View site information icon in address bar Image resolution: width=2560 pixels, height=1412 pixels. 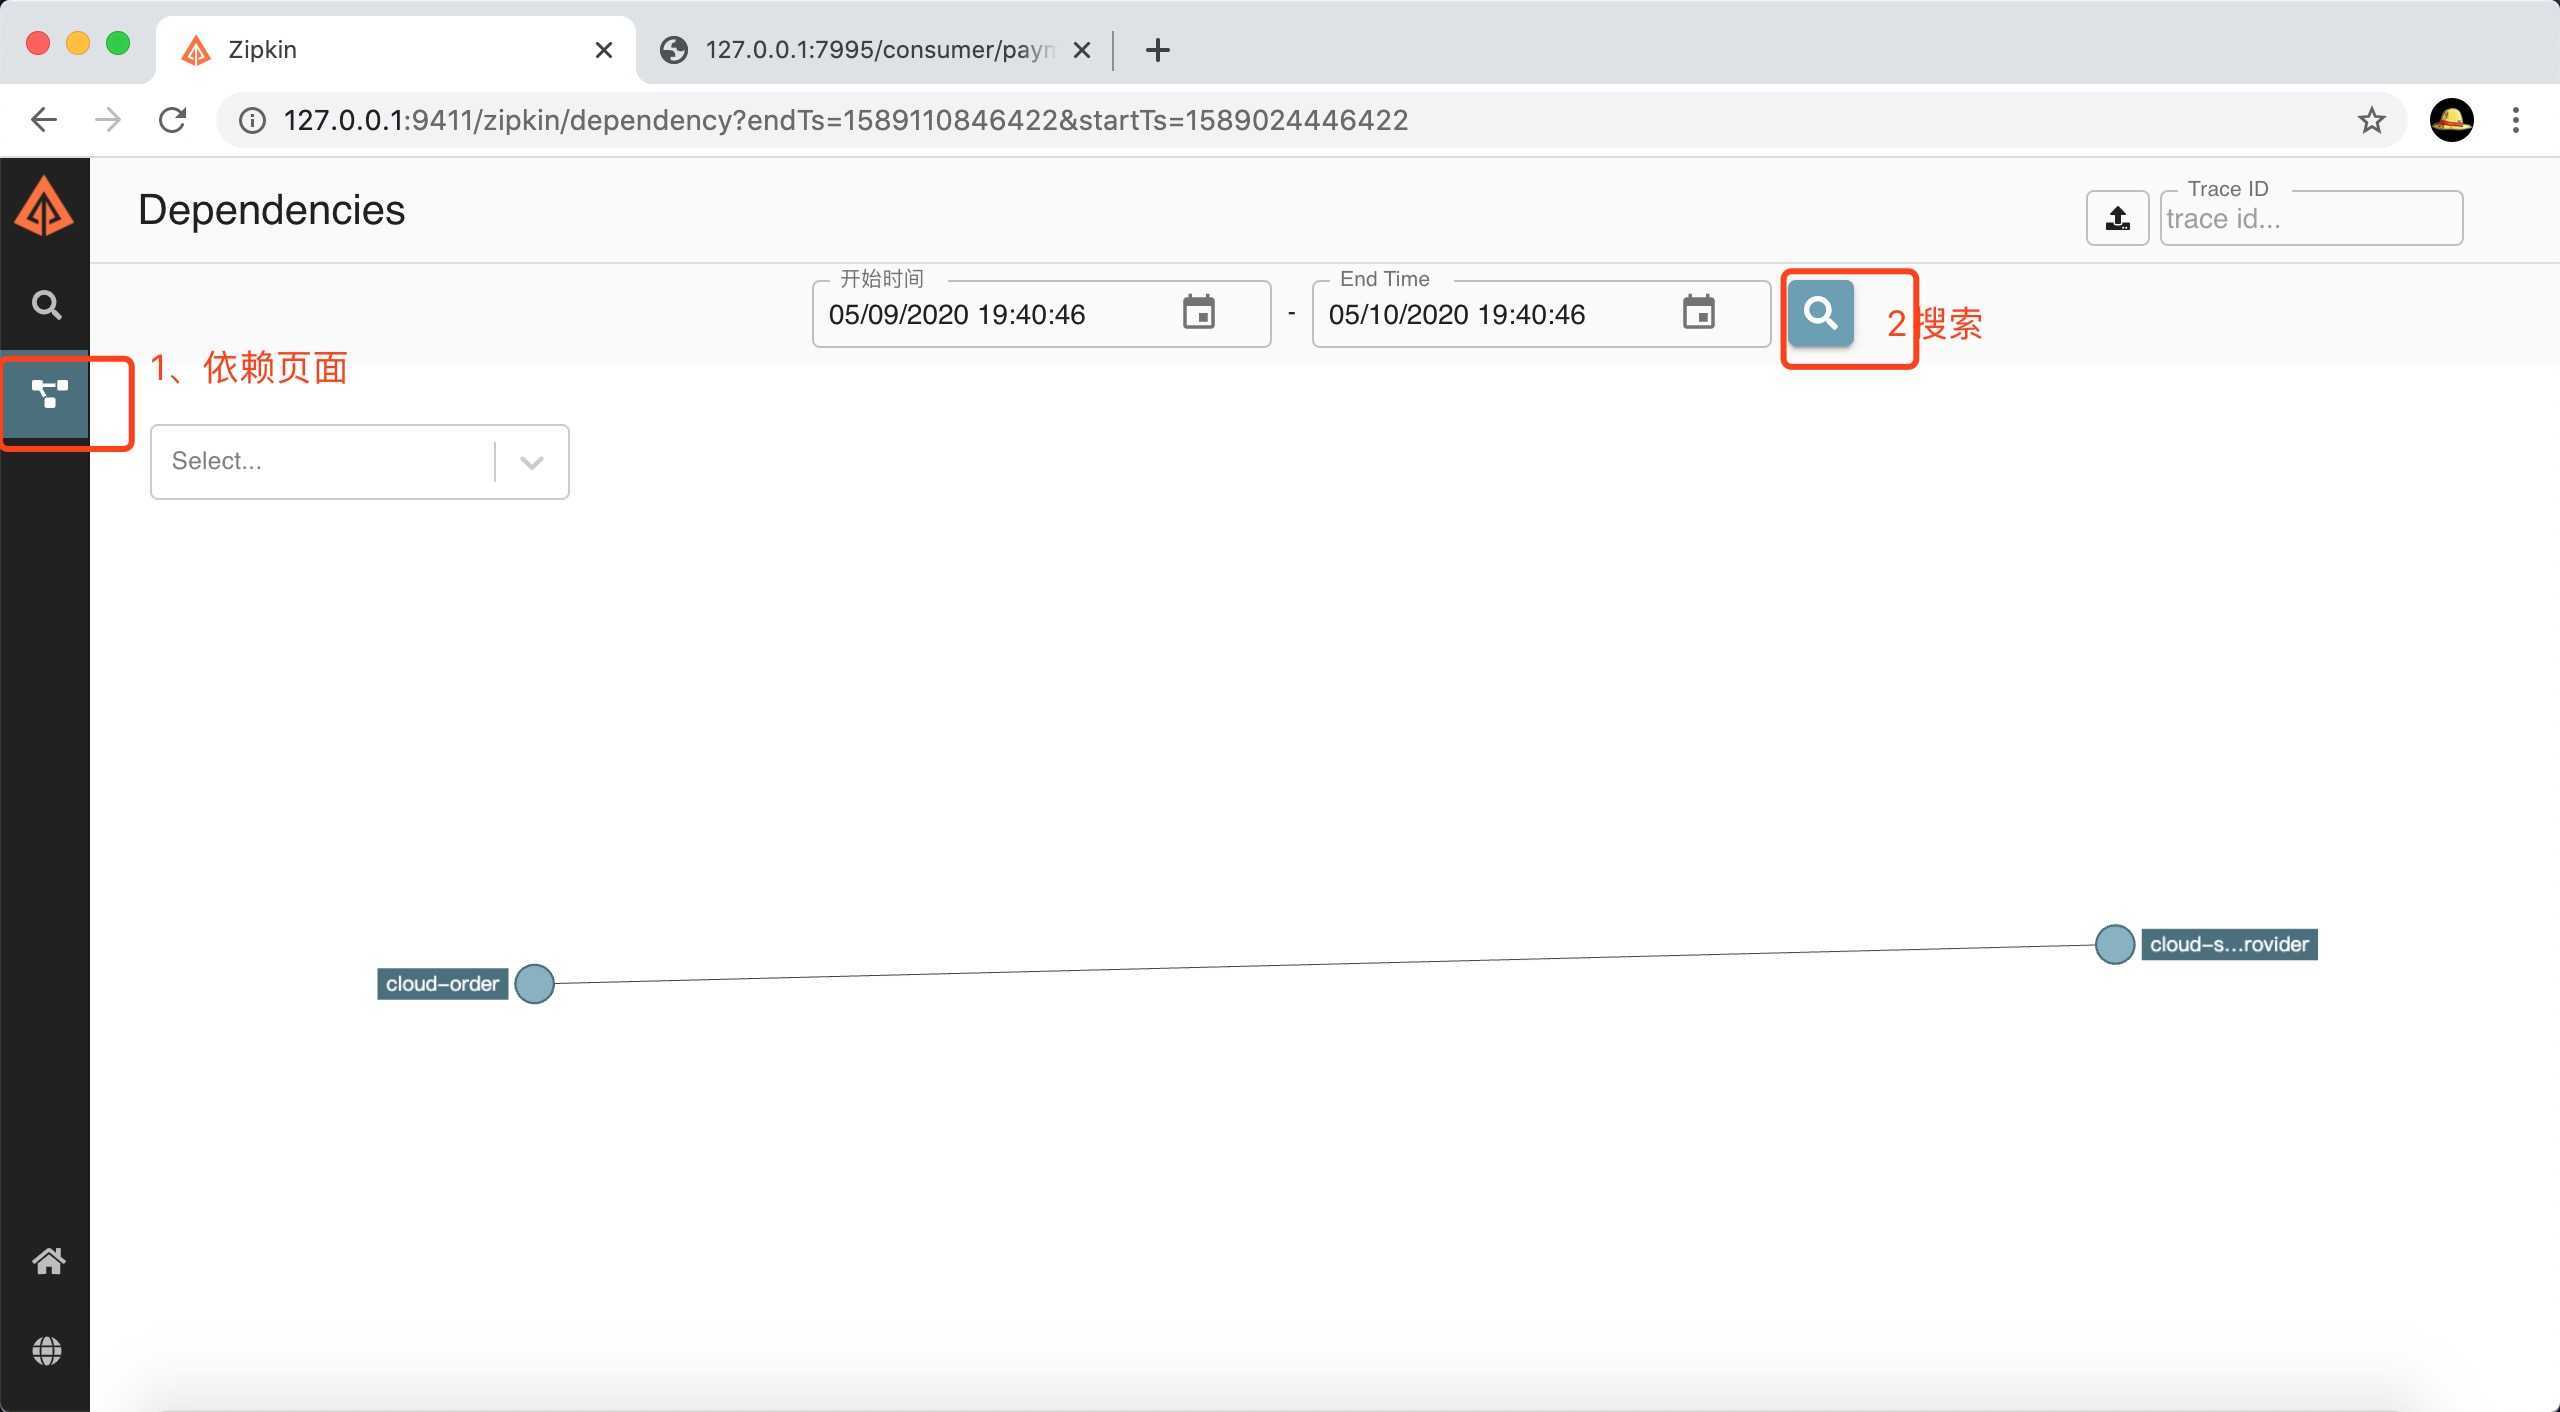251,121
